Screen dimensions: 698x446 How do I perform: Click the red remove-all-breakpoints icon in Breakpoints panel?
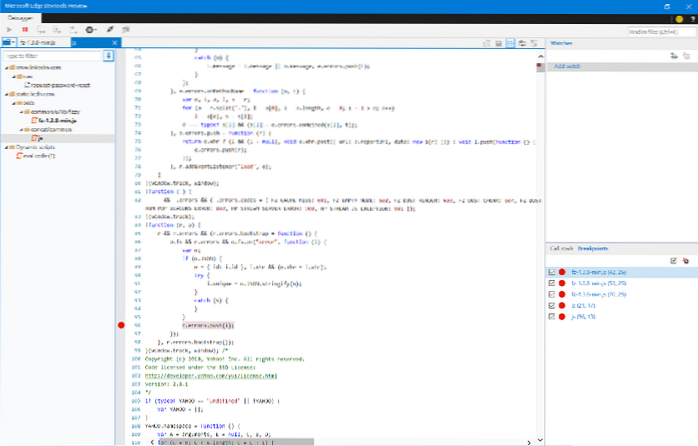pyautogui.click(x=687, y=260)
